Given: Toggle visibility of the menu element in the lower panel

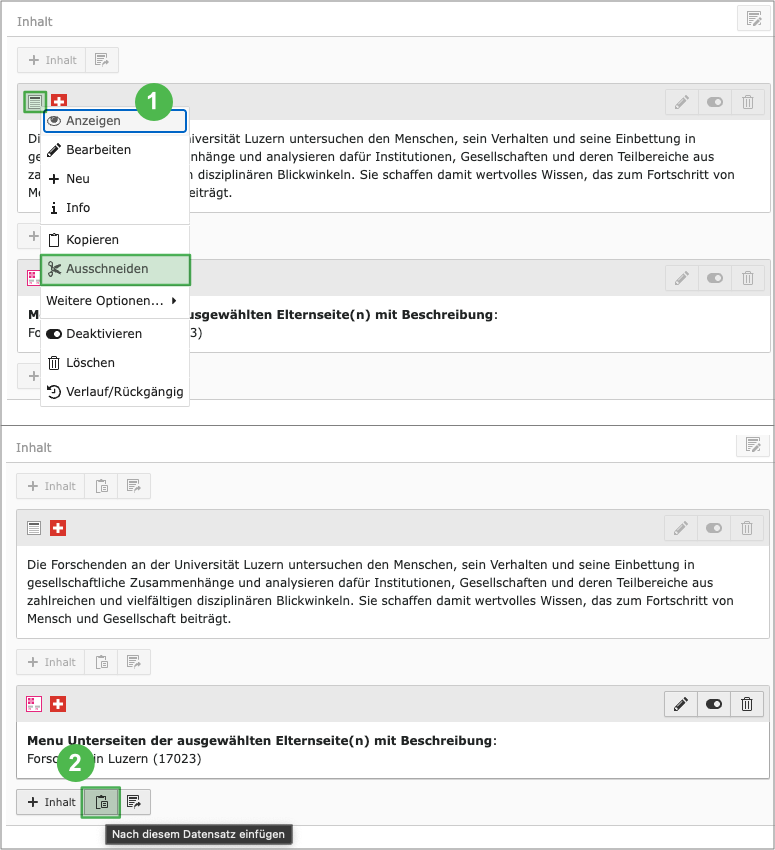Looking at the screenshot, I should pyautogui.click(x=713, y=704).
